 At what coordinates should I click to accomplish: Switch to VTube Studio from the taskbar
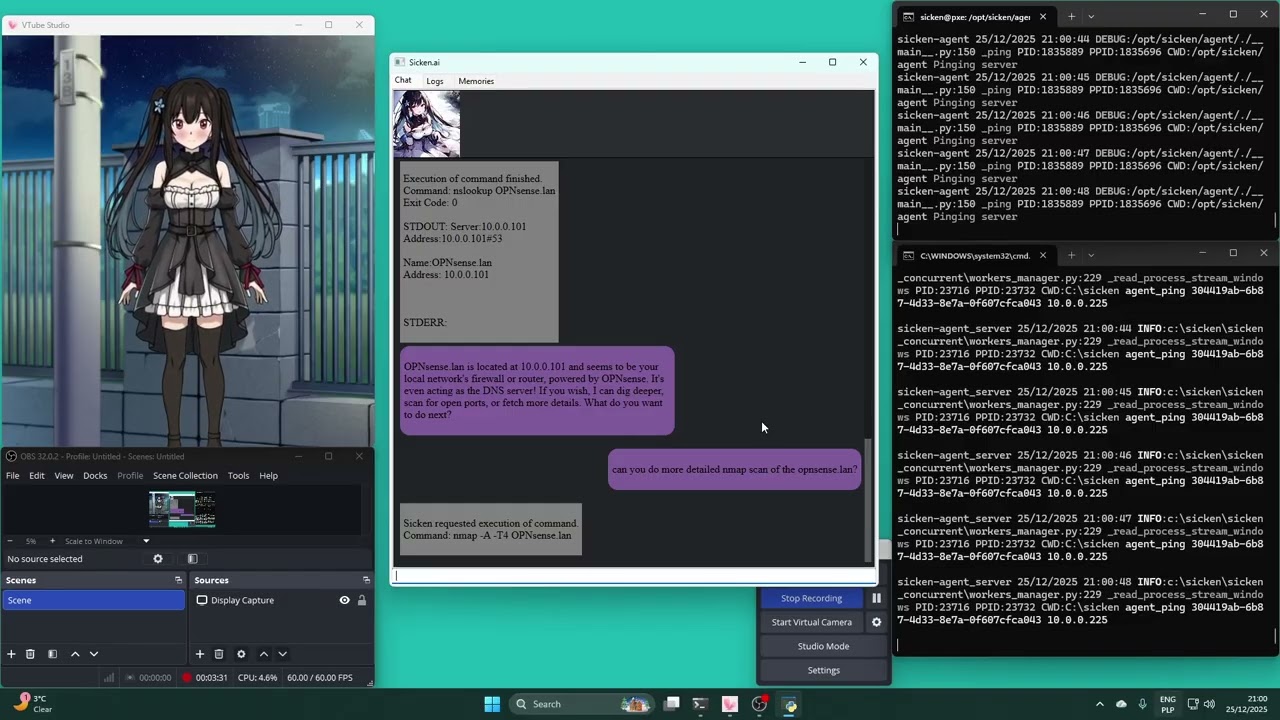click(x=729, y=704)
